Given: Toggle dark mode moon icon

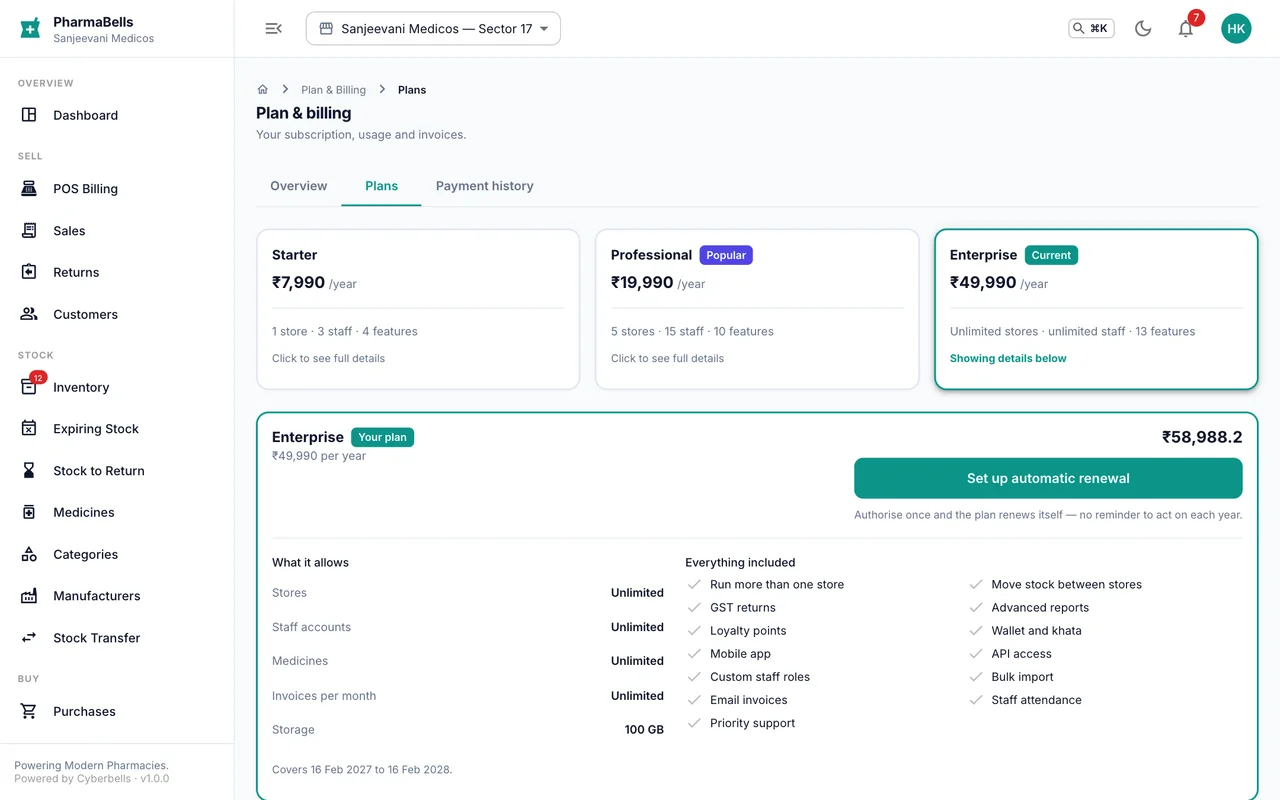Looking at the screenshot, I should pos(1143,28).
